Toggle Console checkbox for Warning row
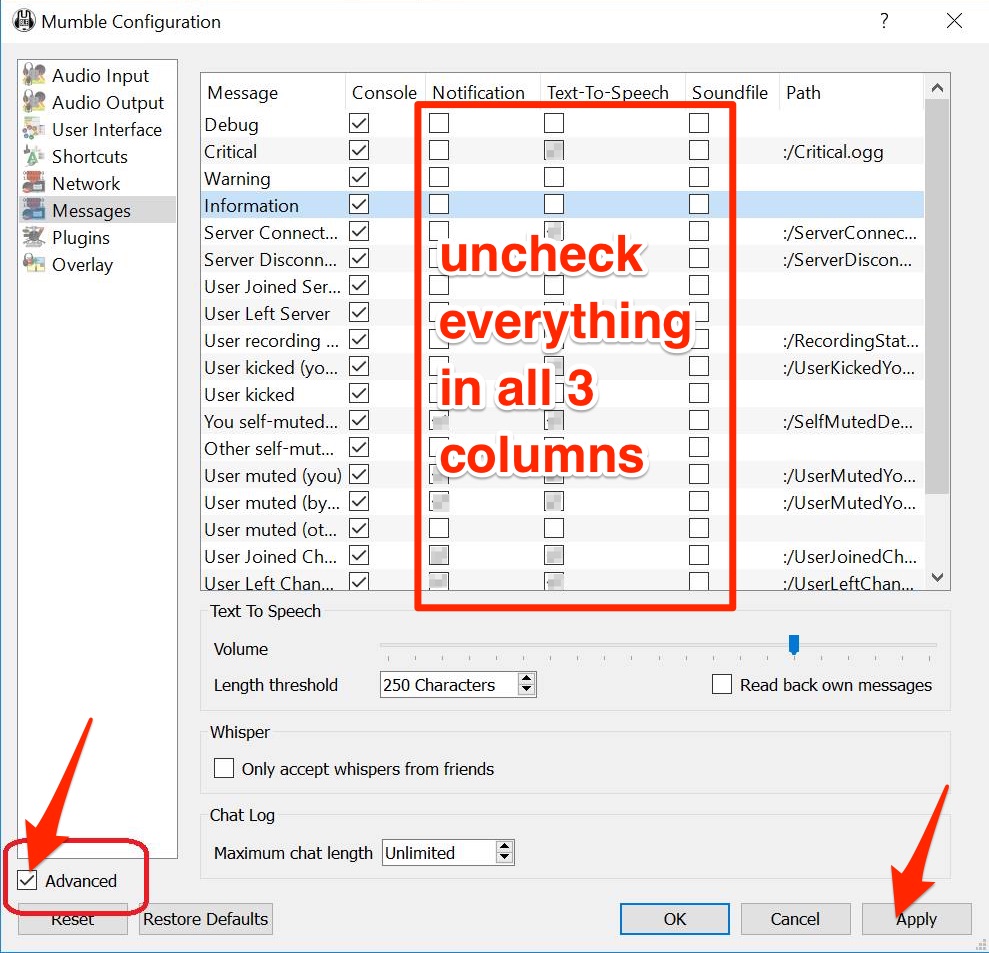 click(359, 177)
